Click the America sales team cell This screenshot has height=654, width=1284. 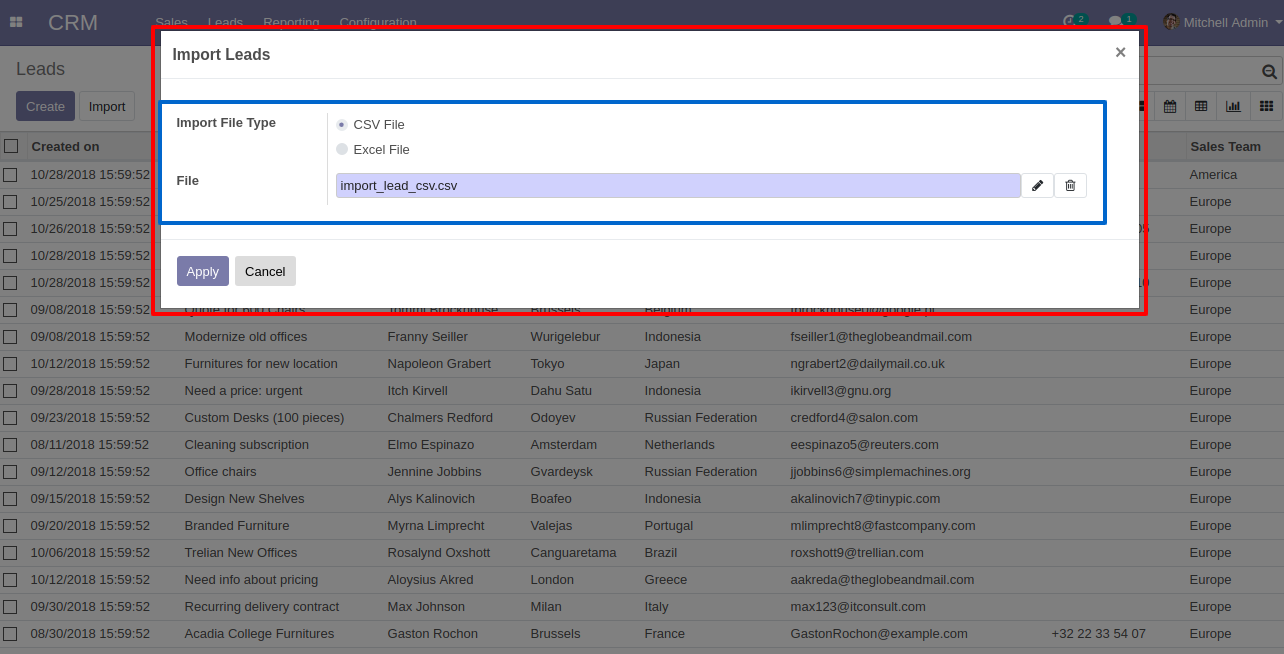pos(1213,175)
